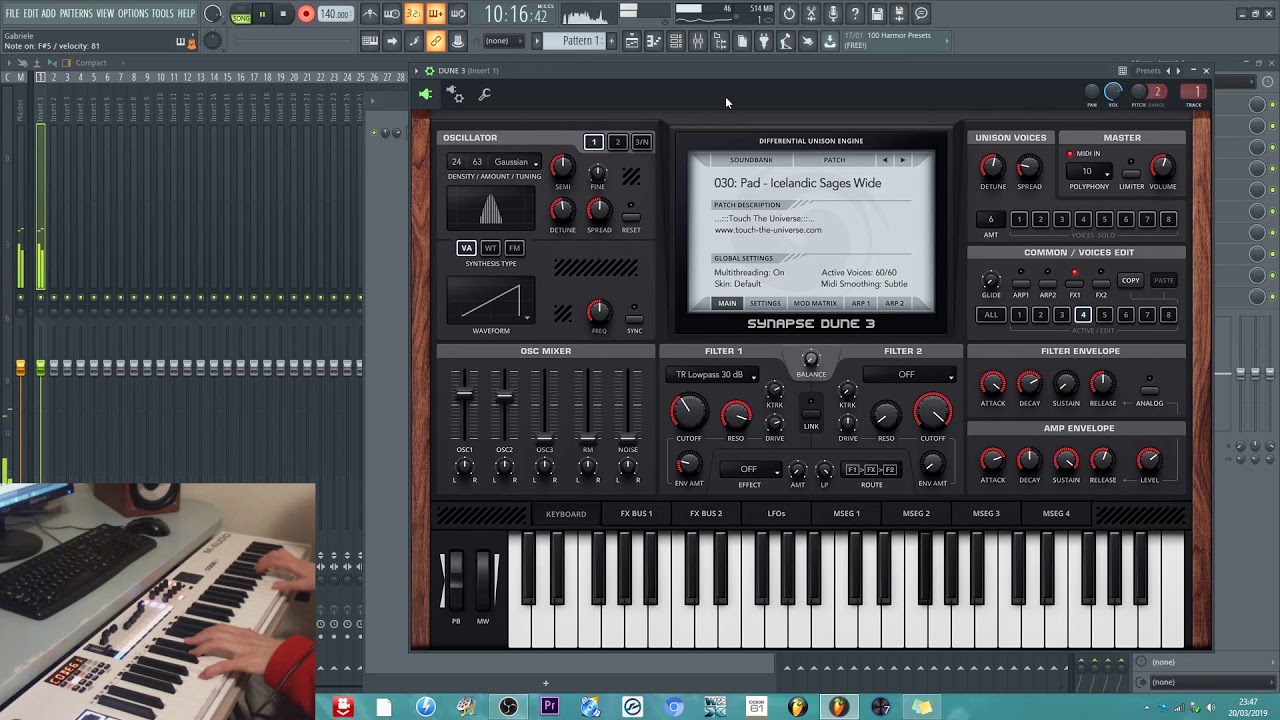Click the wrench icon in DUNE 3 wrapper
The height and width of the screenshot is (720, 1280).
(x=484, y=94)
